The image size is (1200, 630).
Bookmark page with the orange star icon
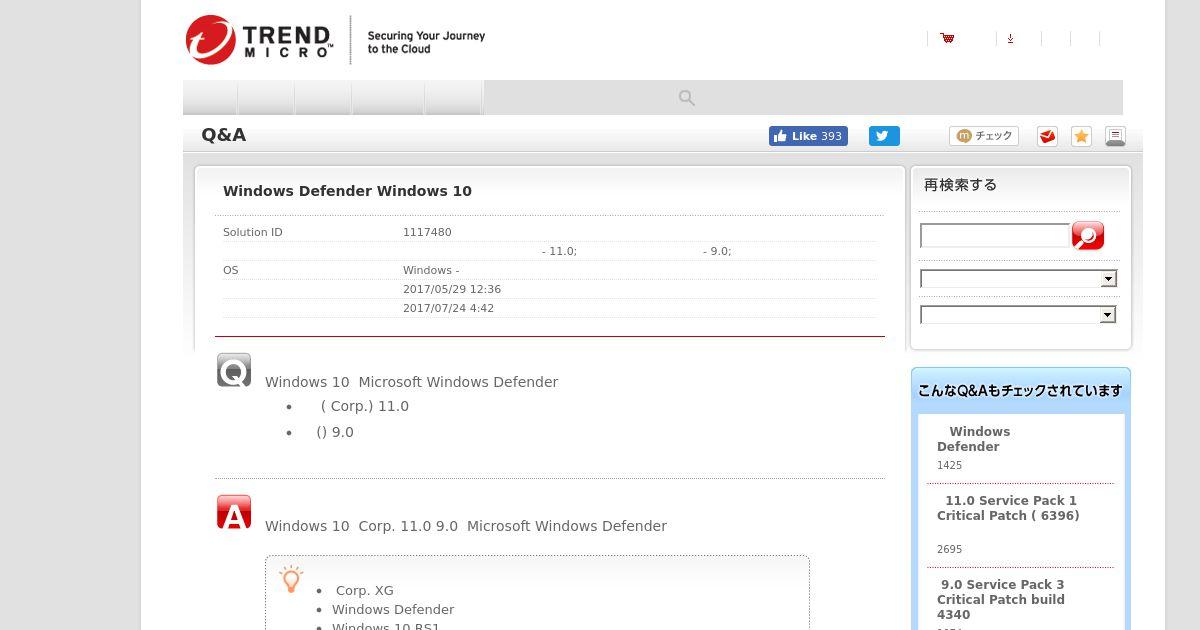[x=1081, y=136]
